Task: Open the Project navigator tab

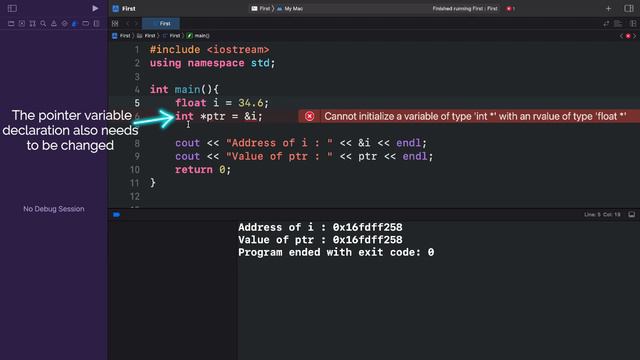Action: click(11, 24)
